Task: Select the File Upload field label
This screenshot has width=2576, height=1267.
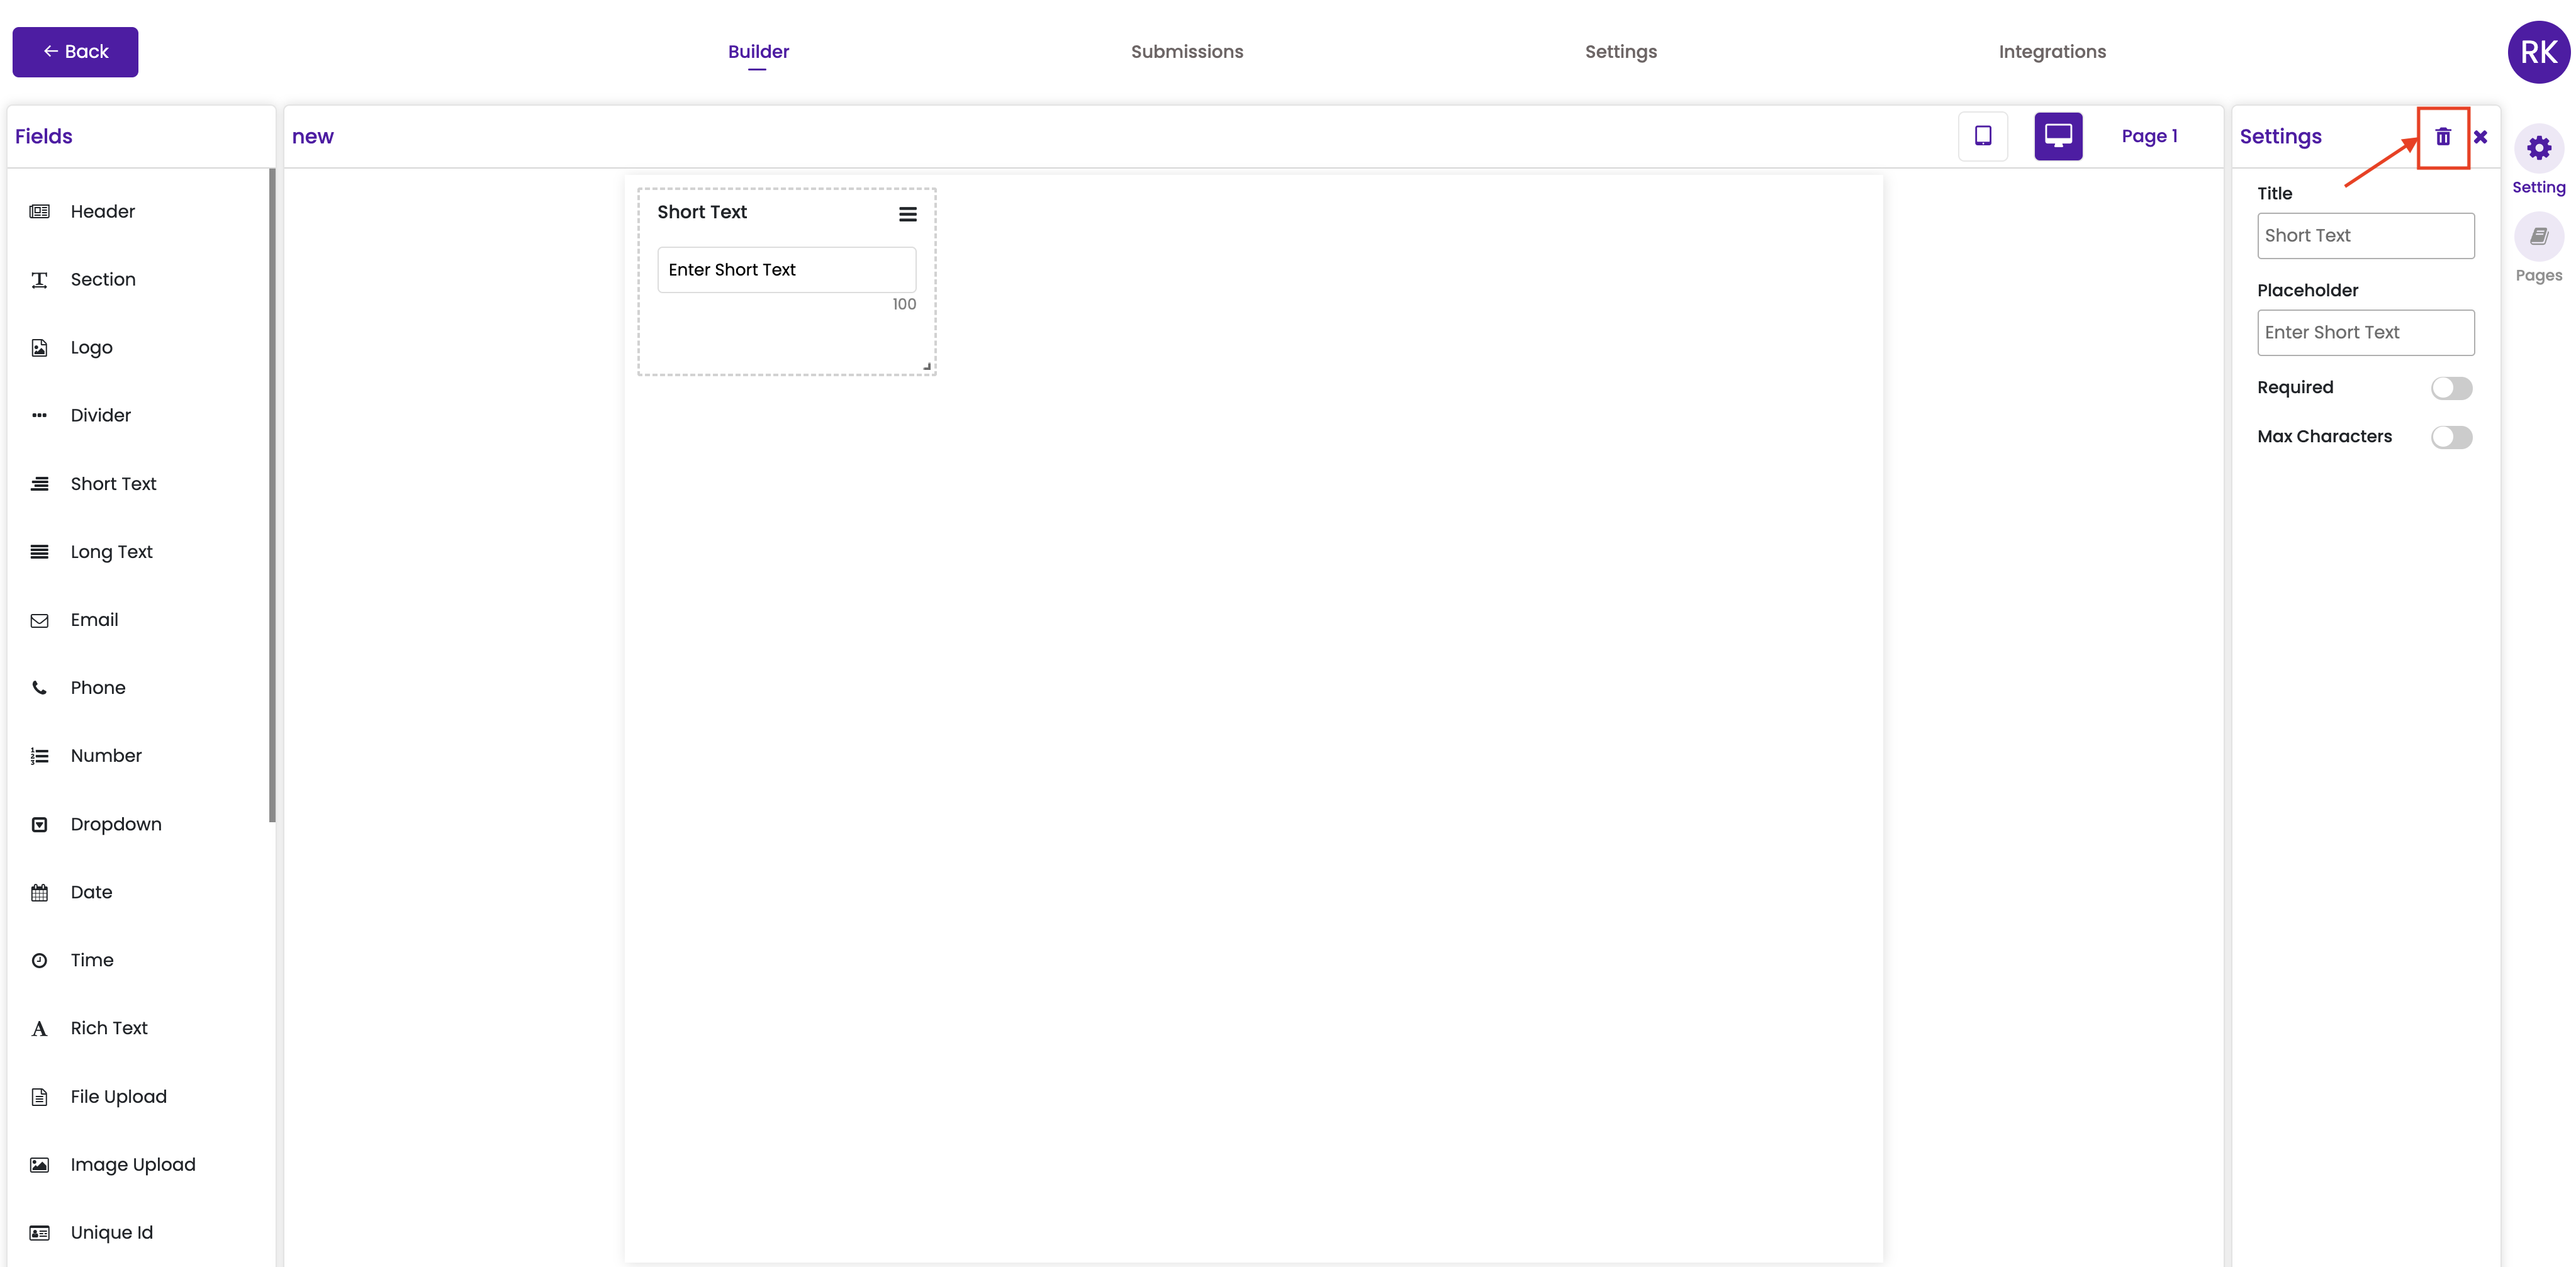Action: [119, 1097]
